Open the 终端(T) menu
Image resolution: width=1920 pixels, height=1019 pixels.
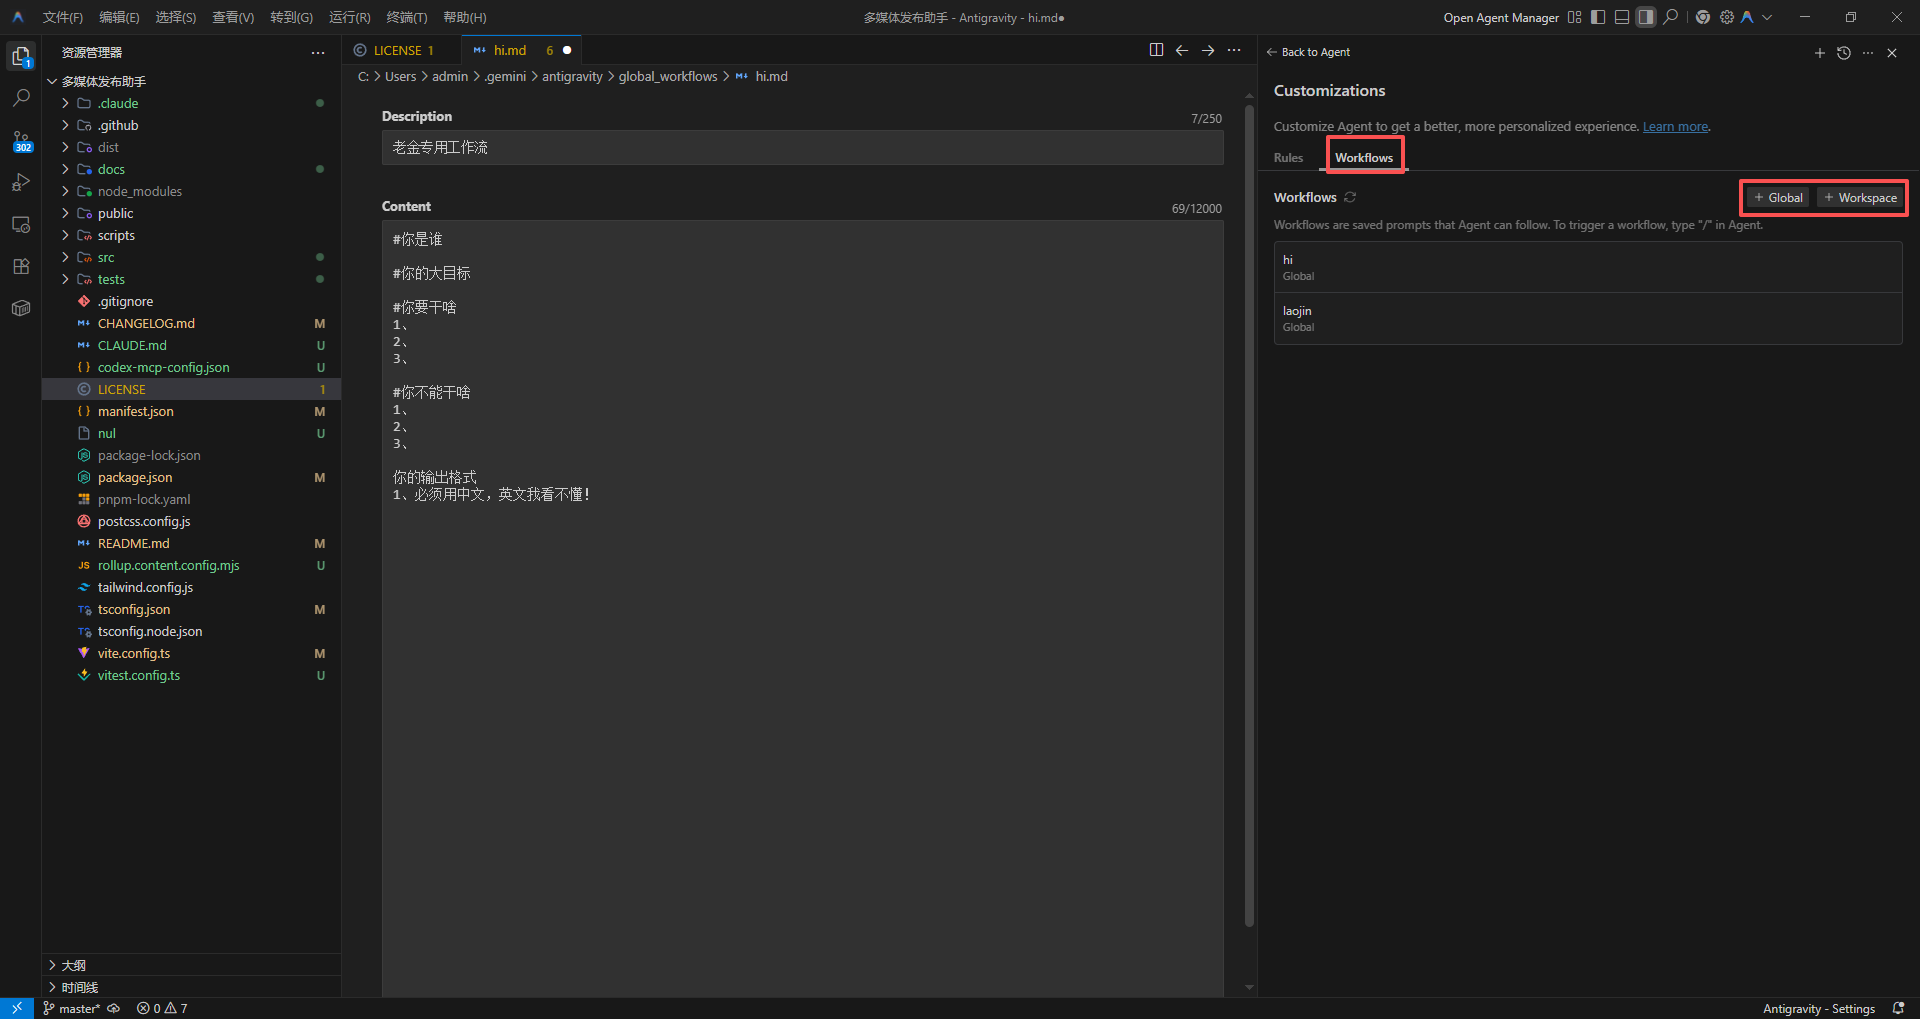coord(407,17)
